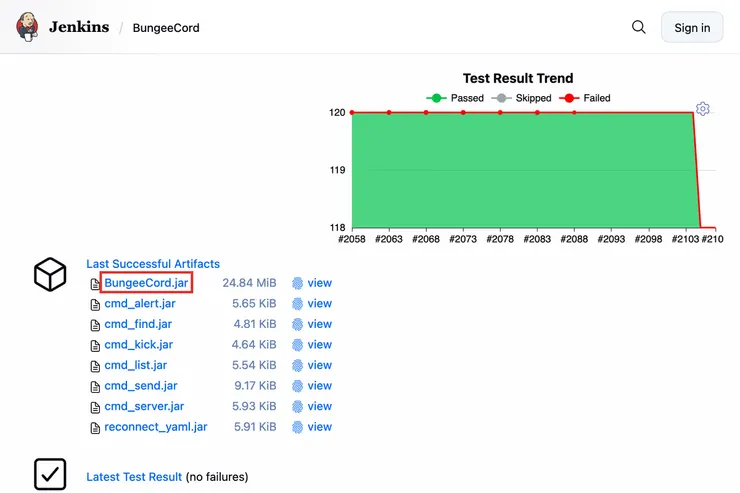This screenshot has height=493, width=740.
Task: Click the 5.93 KiB file size
Action: tap(254, 406)
